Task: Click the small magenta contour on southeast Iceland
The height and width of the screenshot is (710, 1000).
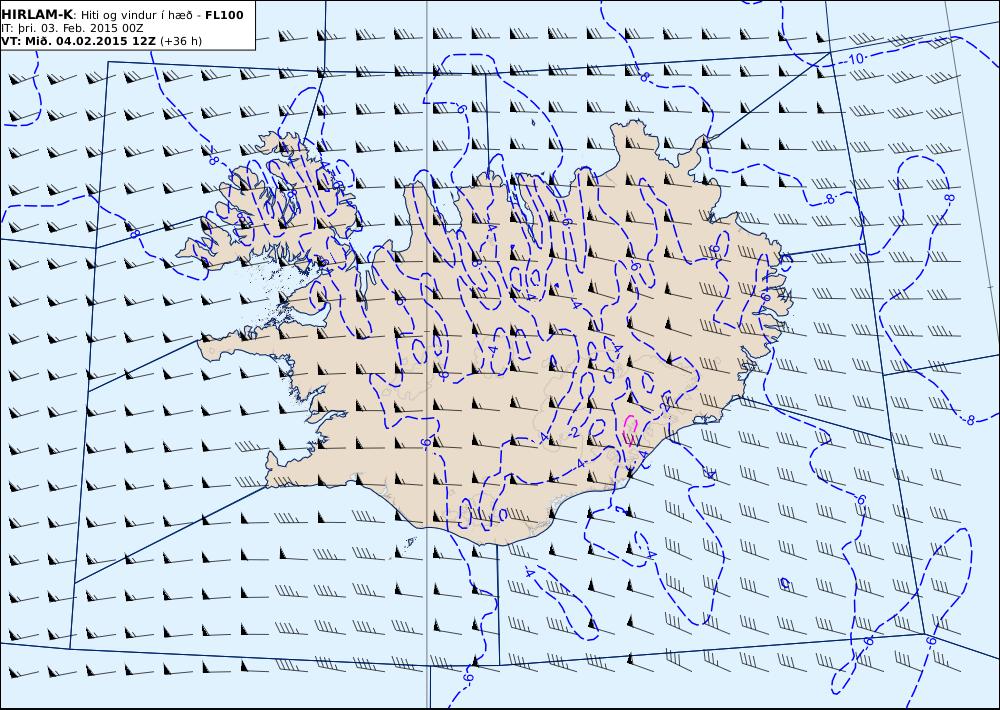Action: pos(630,430)
